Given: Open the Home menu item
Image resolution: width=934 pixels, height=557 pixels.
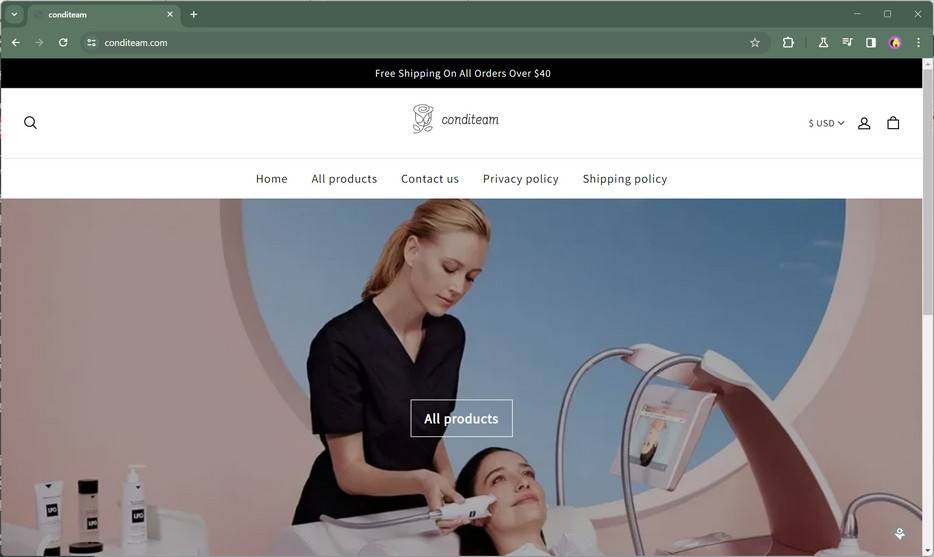Looking at the screenshot, I should point(272,179).
